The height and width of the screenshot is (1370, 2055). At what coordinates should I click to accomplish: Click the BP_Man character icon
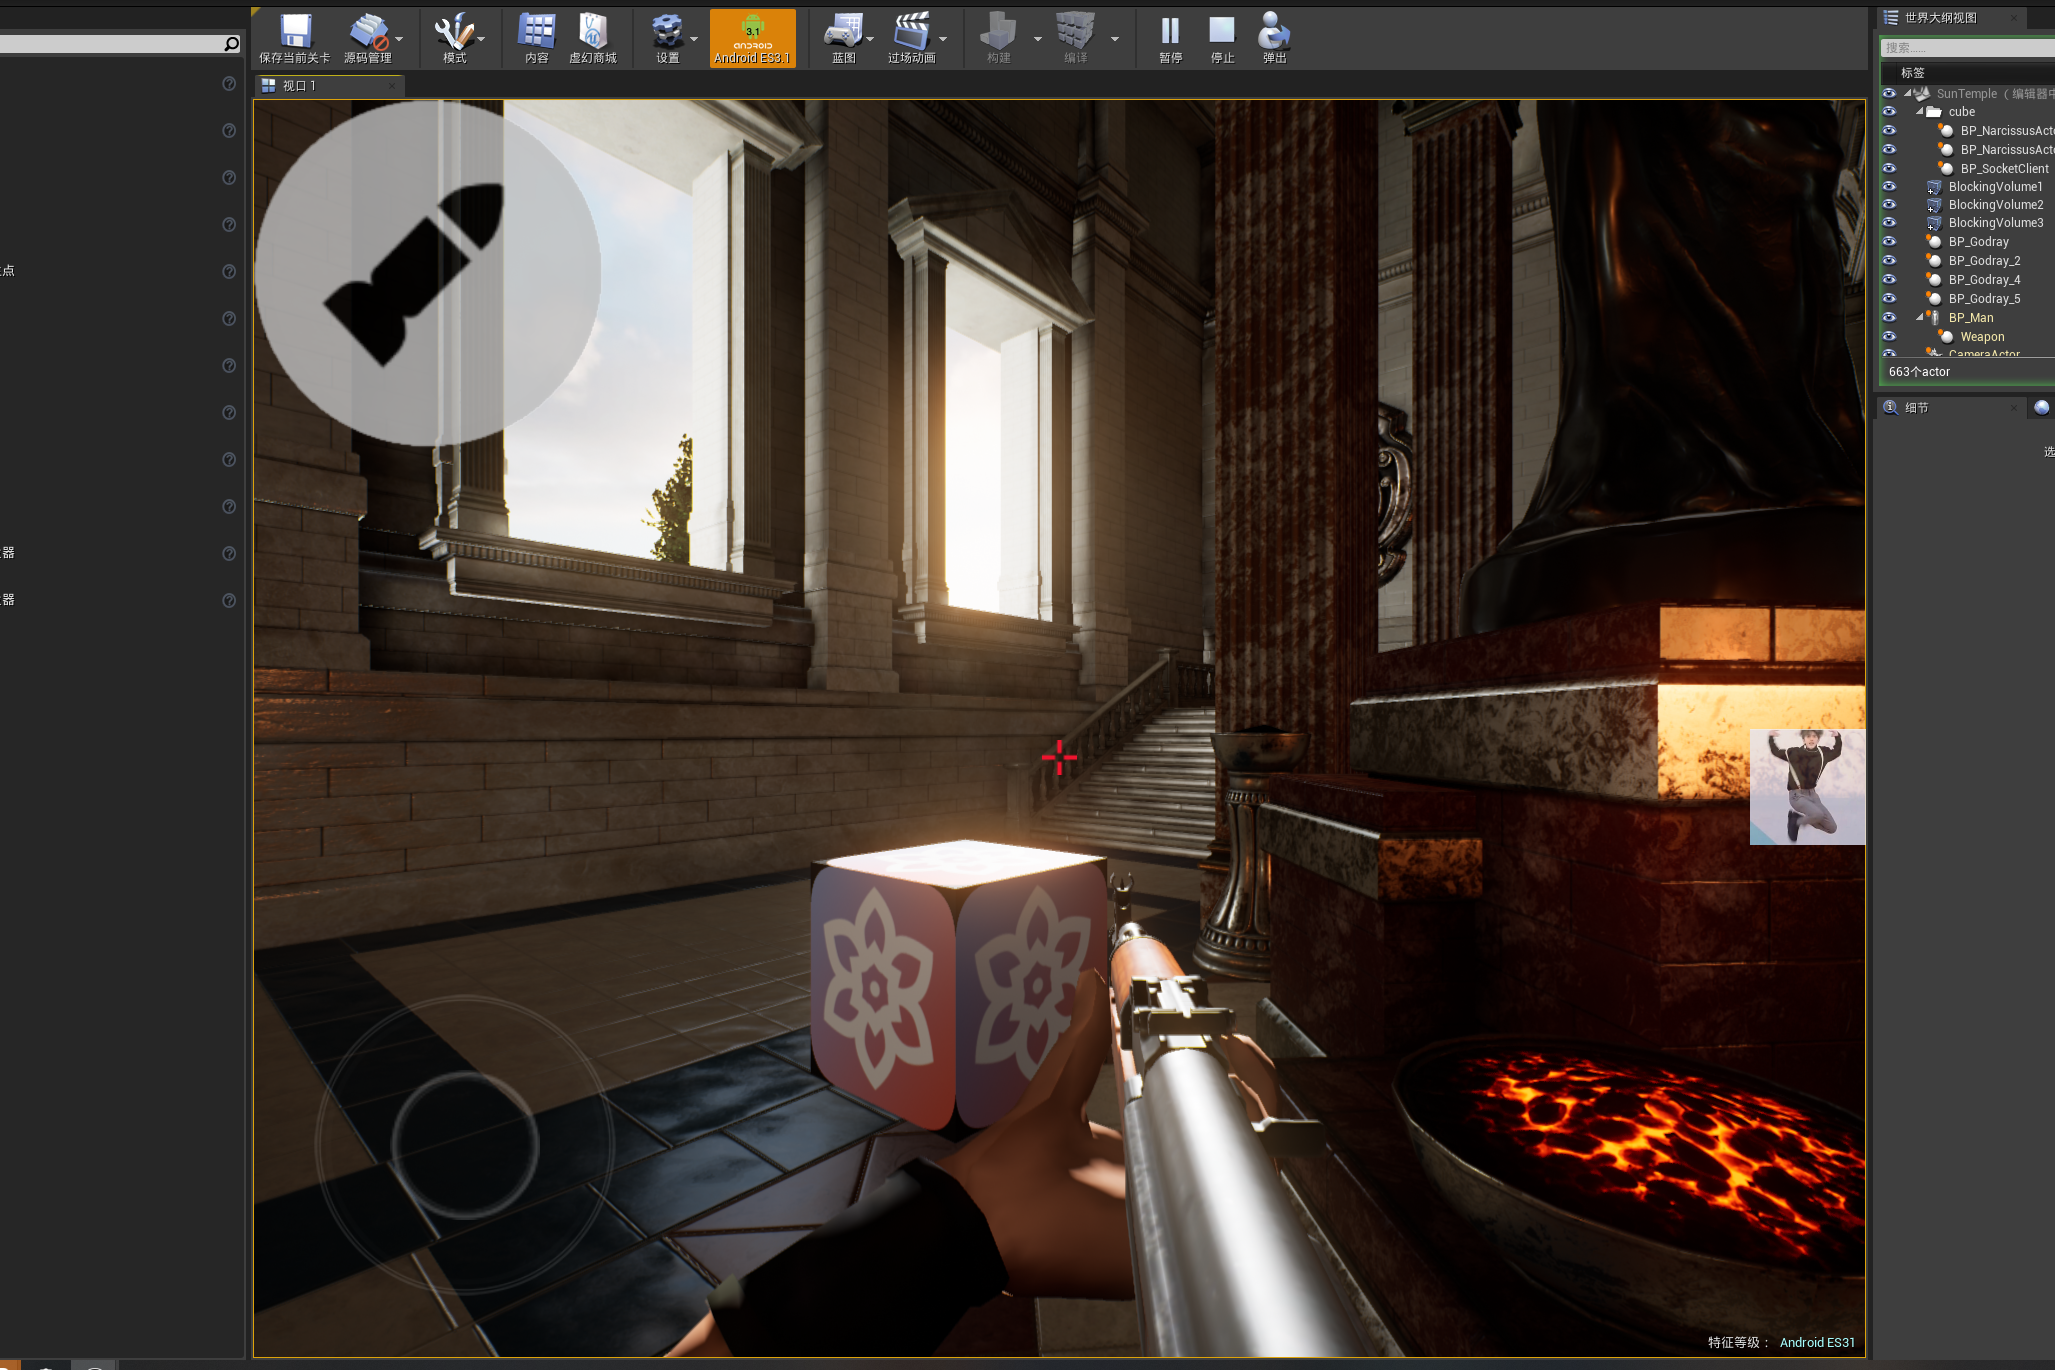[1934, 317]
